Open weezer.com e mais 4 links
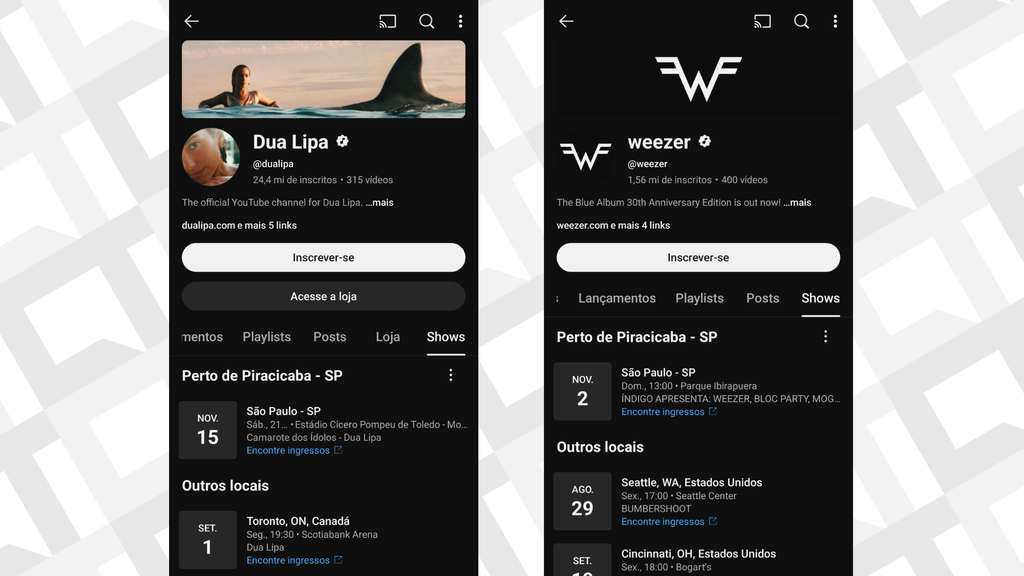1024x576 pixels. 613,225
